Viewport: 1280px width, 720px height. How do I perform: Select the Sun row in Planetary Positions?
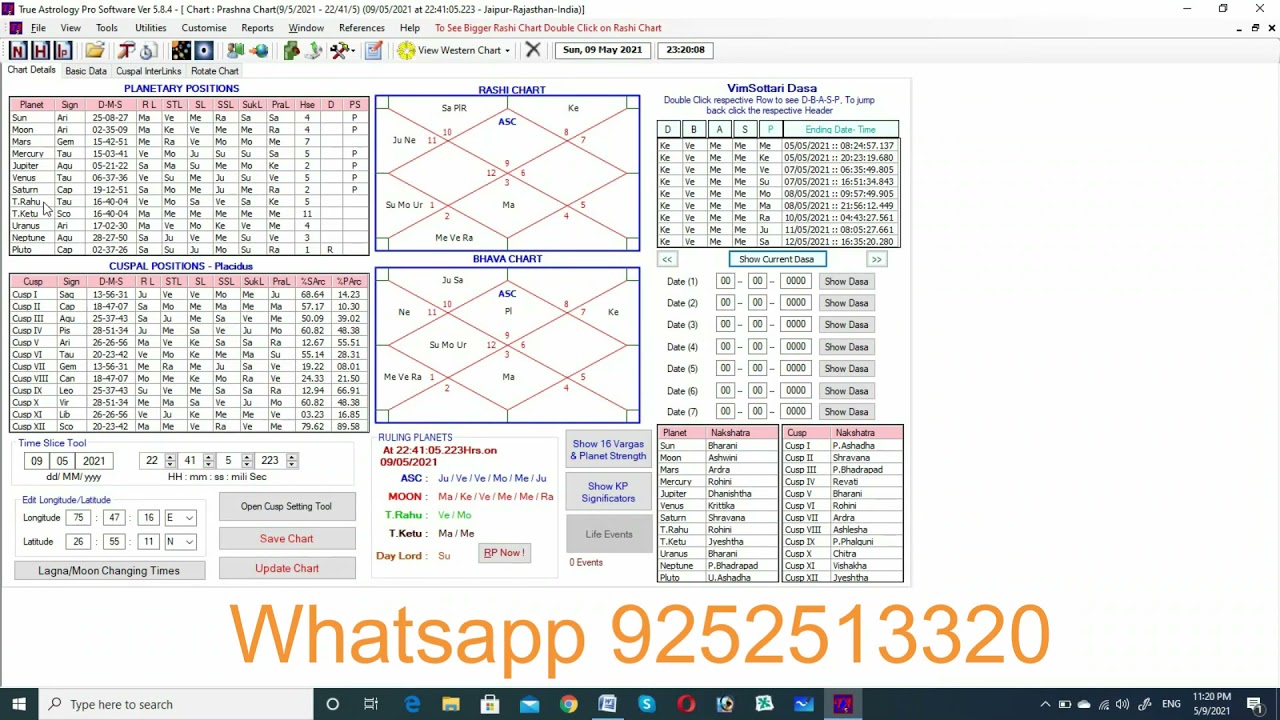[189, 118]
